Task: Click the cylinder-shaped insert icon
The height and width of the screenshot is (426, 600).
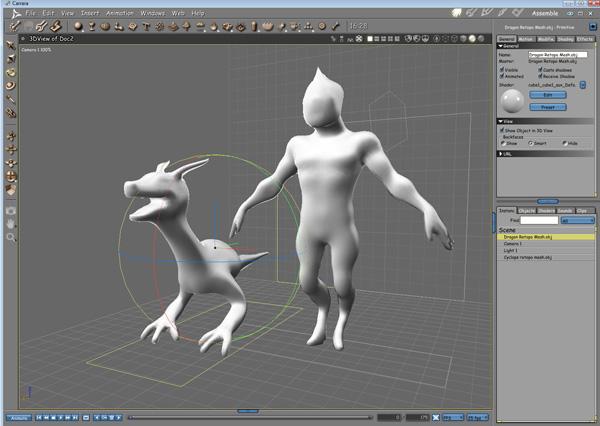Action: click(x=254, y=26)
